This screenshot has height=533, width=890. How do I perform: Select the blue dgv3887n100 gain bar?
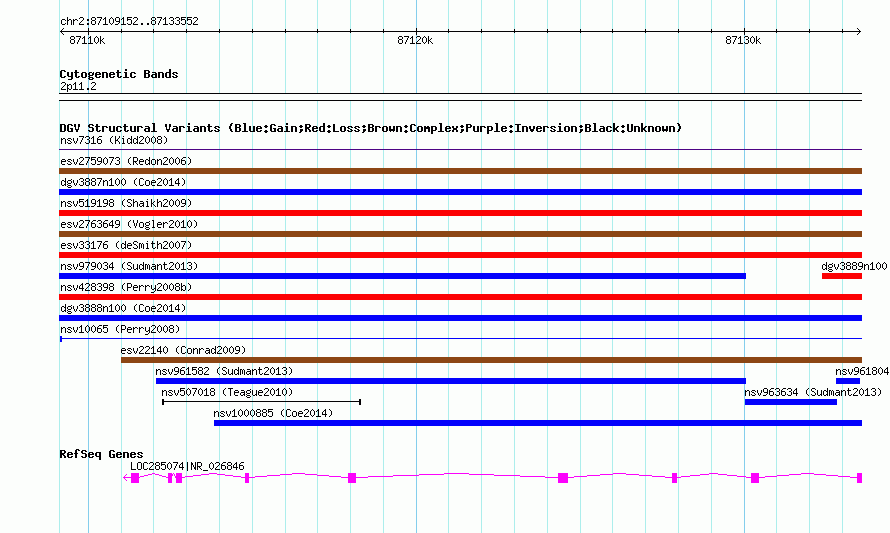coord(460,192)
